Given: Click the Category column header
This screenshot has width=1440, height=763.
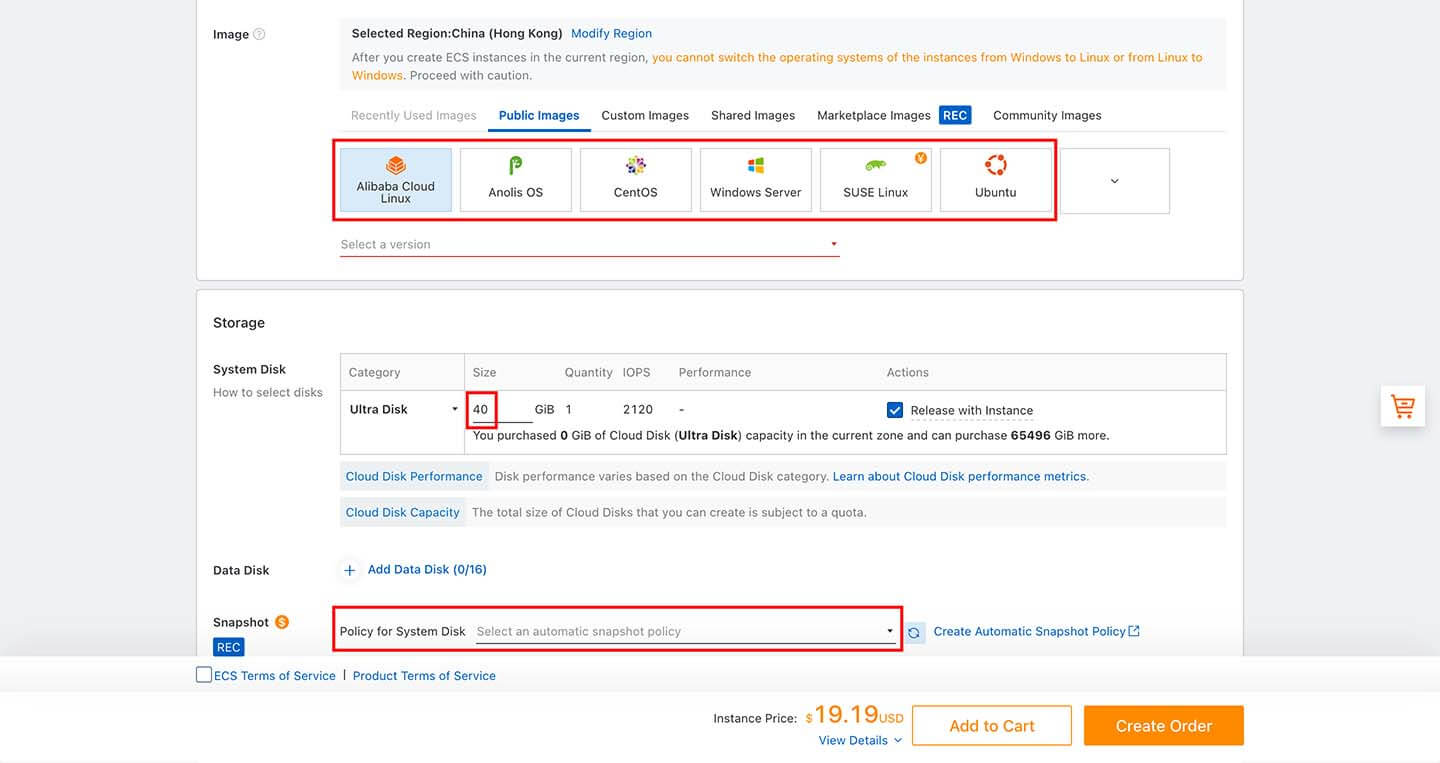Looking at the screenshot, I should point(375,372).
